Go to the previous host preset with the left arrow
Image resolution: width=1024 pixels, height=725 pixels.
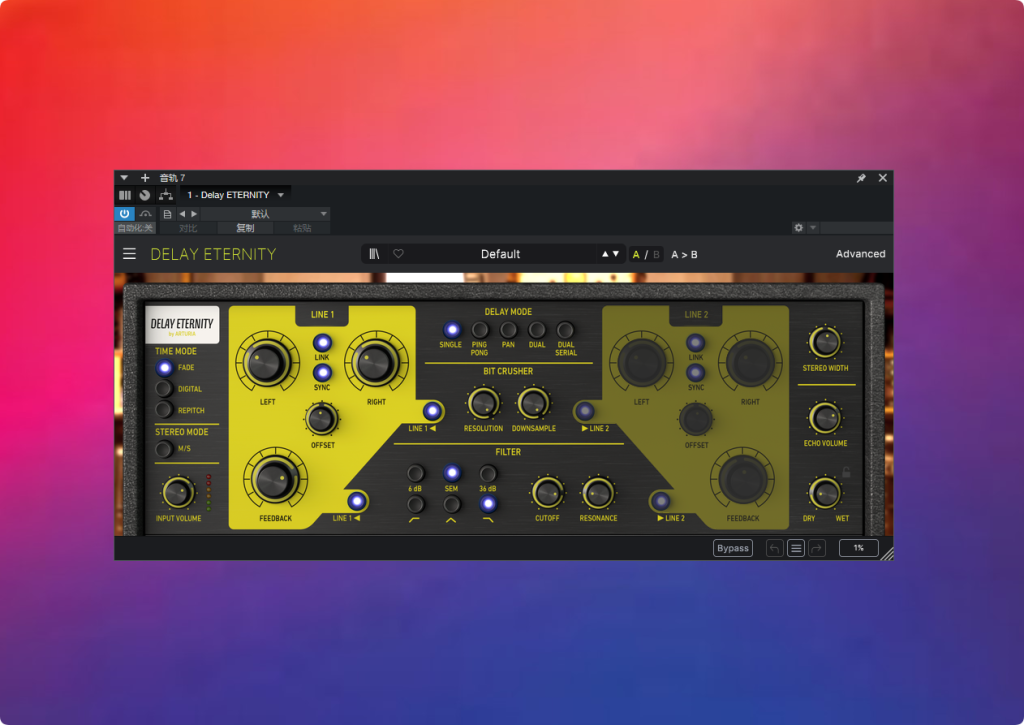click(182, 214)
